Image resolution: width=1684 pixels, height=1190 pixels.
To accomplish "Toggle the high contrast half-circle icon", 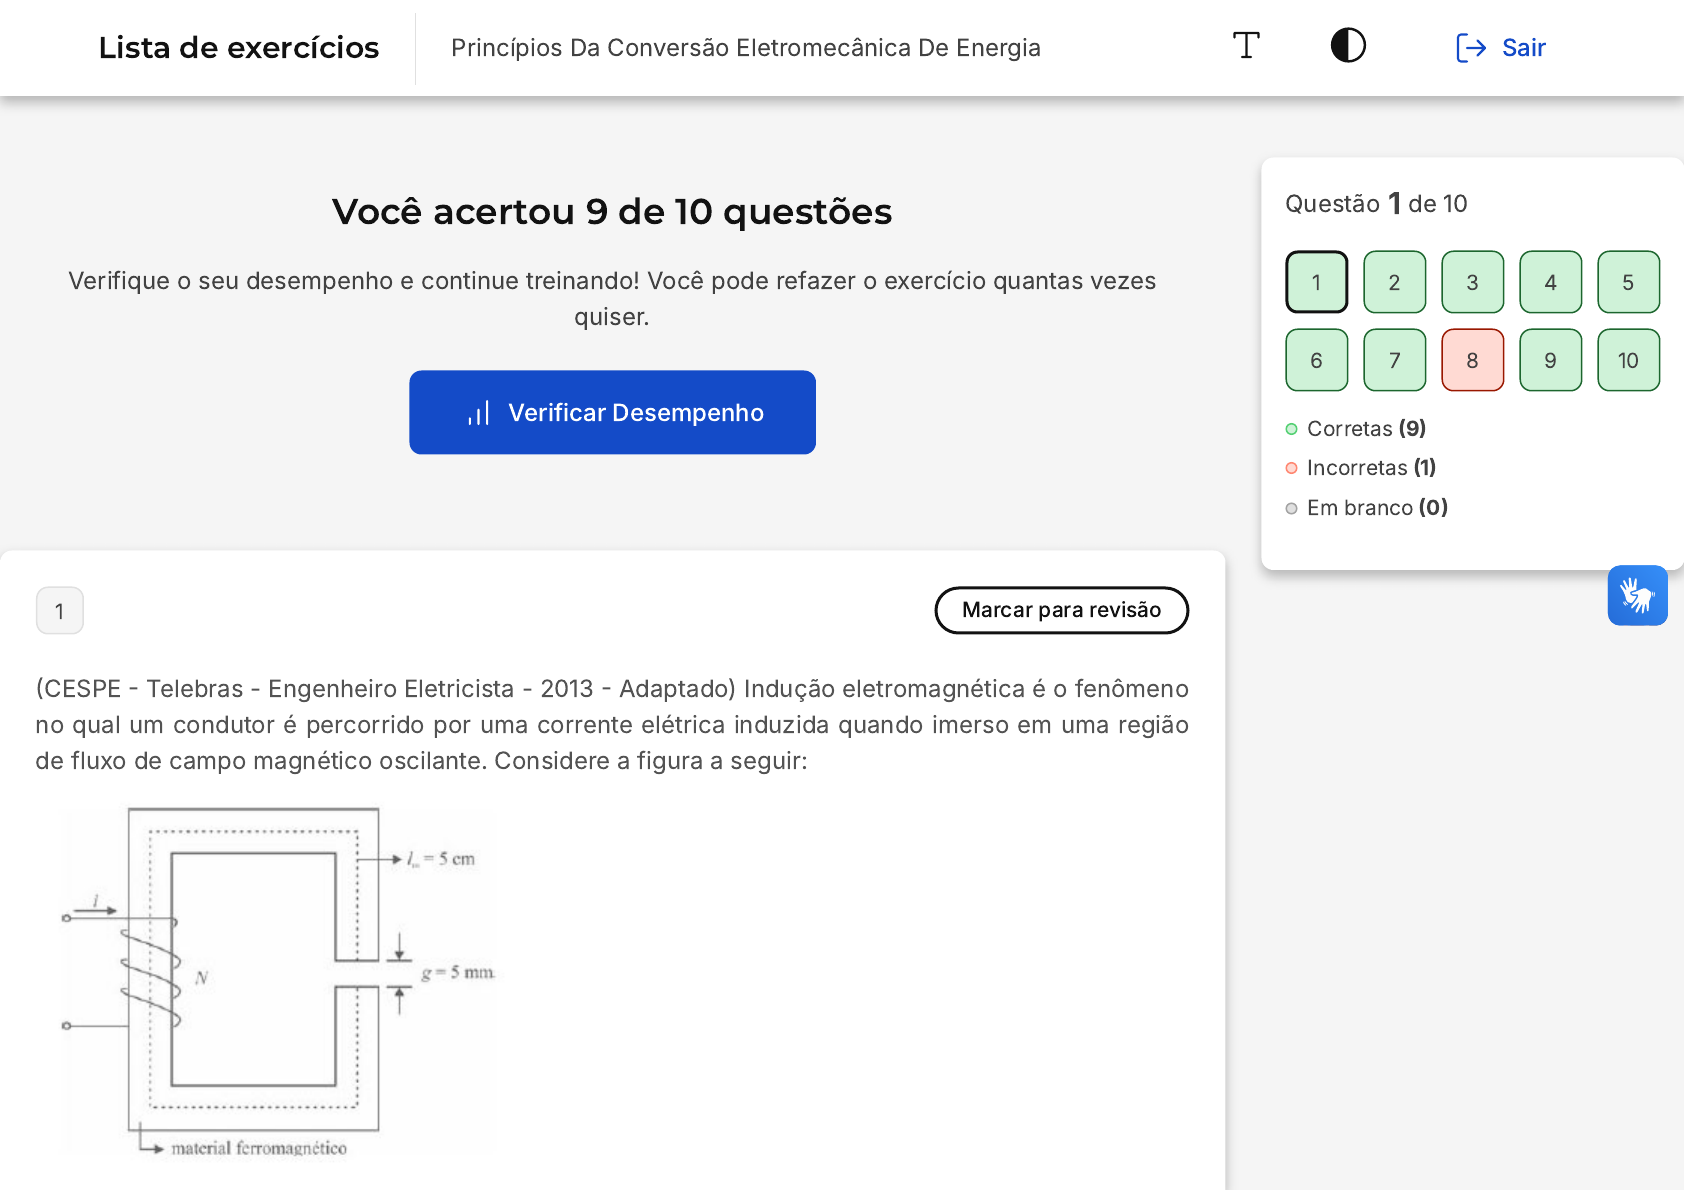I will point(1348,46).
